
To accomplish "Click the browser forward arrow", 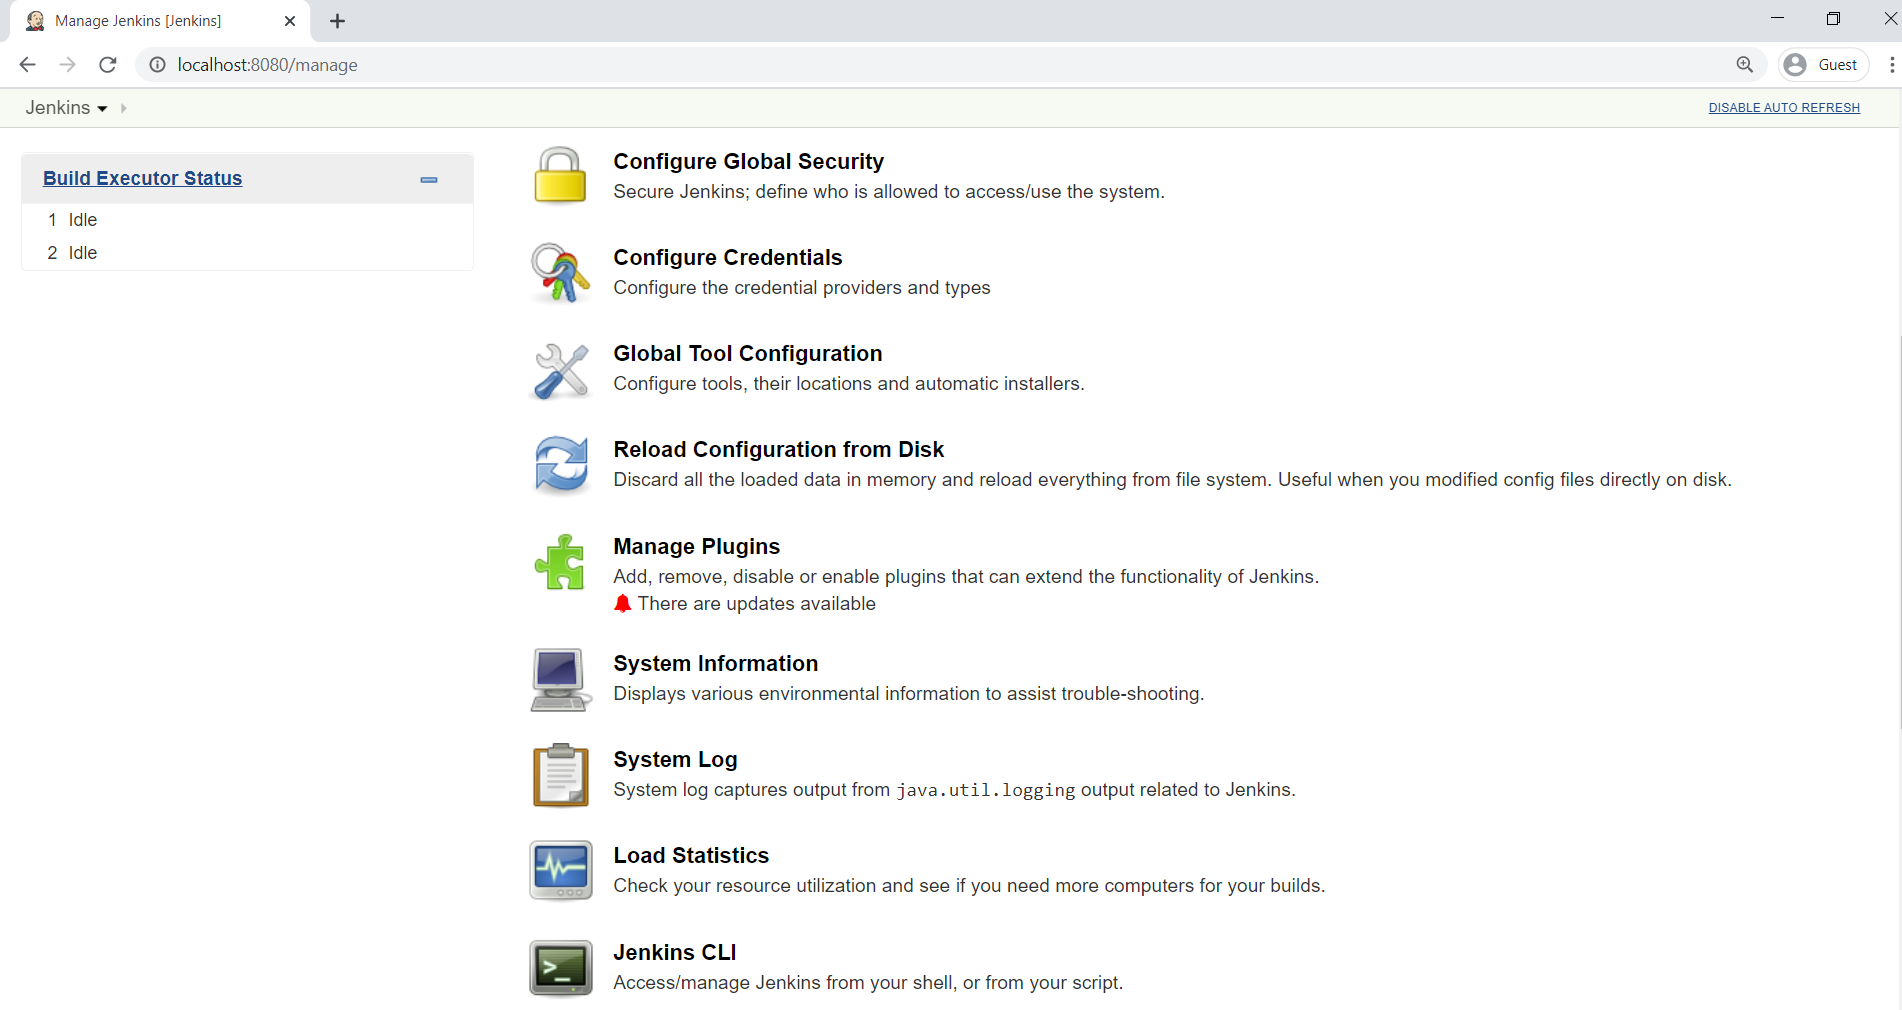I will [x=67, y=65].
